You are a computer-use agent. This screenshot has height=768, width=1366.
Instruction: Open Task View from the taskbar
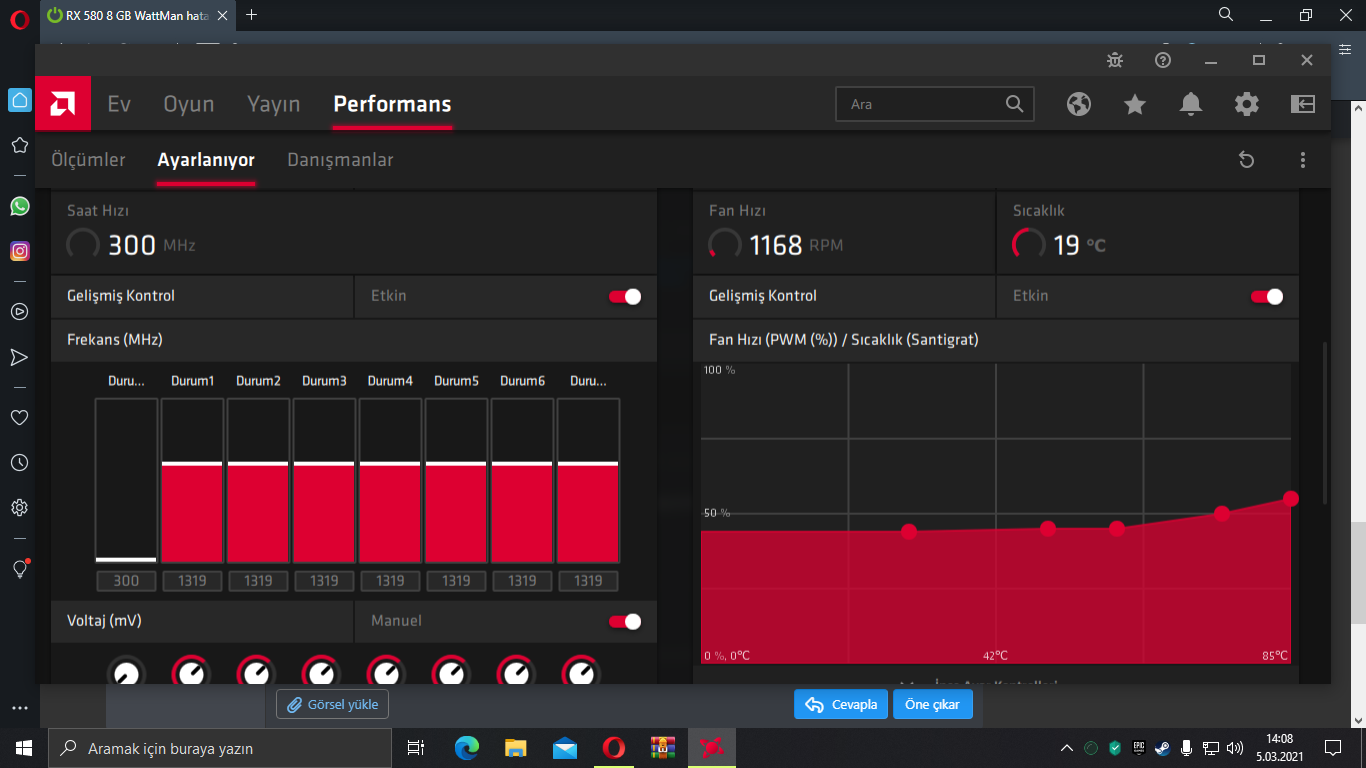click(416, 748)
